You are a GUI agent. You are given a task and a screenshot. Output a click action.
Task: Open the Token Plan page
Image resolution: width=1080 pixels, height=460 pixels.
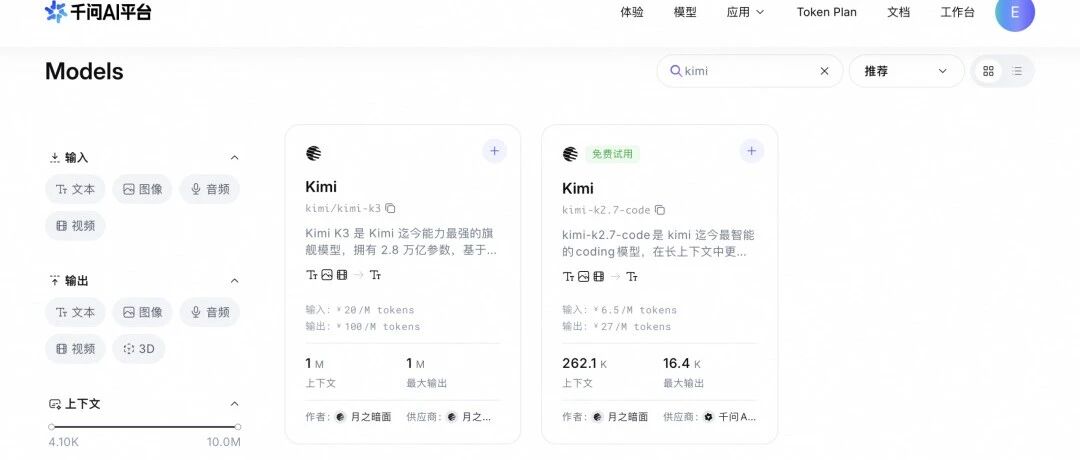tap(827, 12)
